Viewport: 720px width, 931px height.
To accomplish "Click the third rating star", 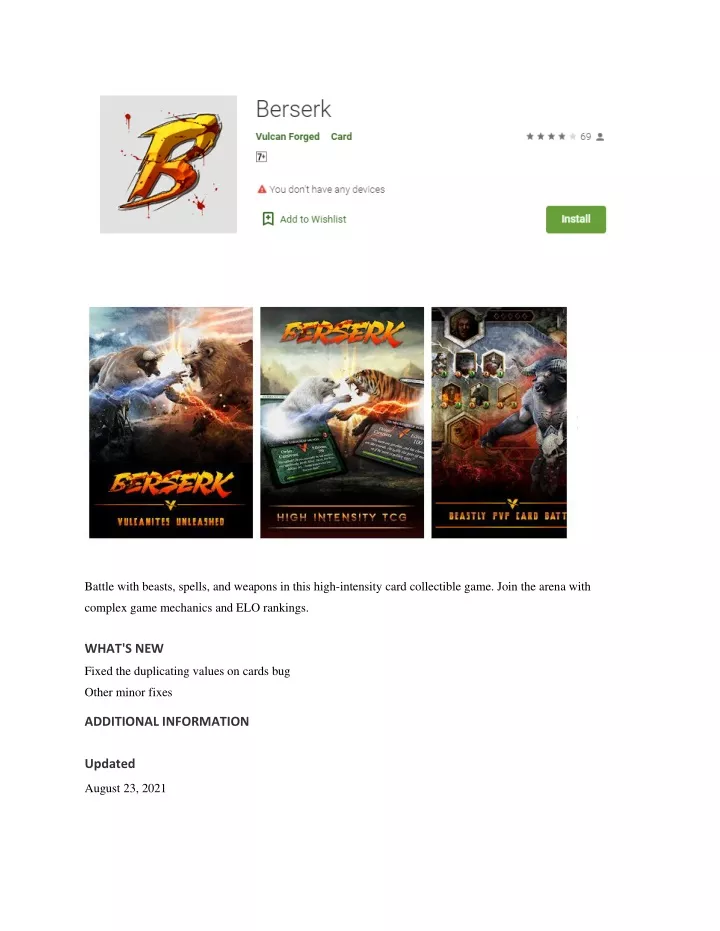I will pos(551,137).
